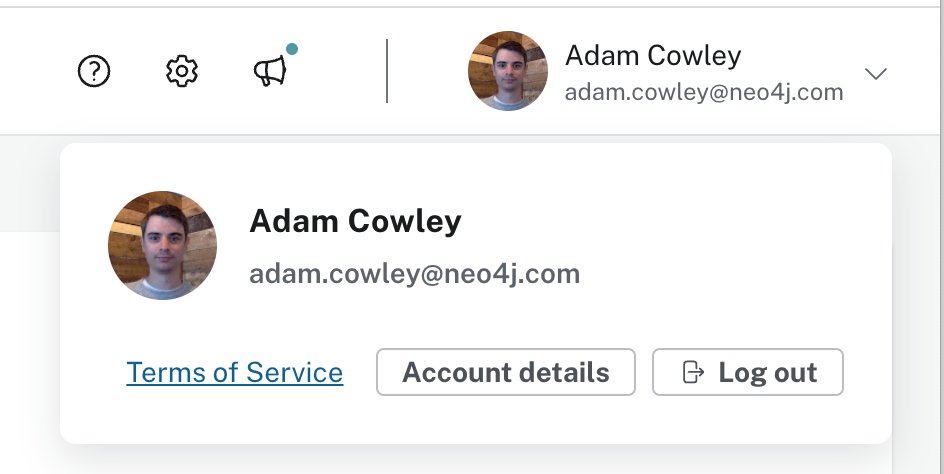Click the teal notification dot on megaphone
Viewport: 944px width, 474px height.
coord(292,49)
